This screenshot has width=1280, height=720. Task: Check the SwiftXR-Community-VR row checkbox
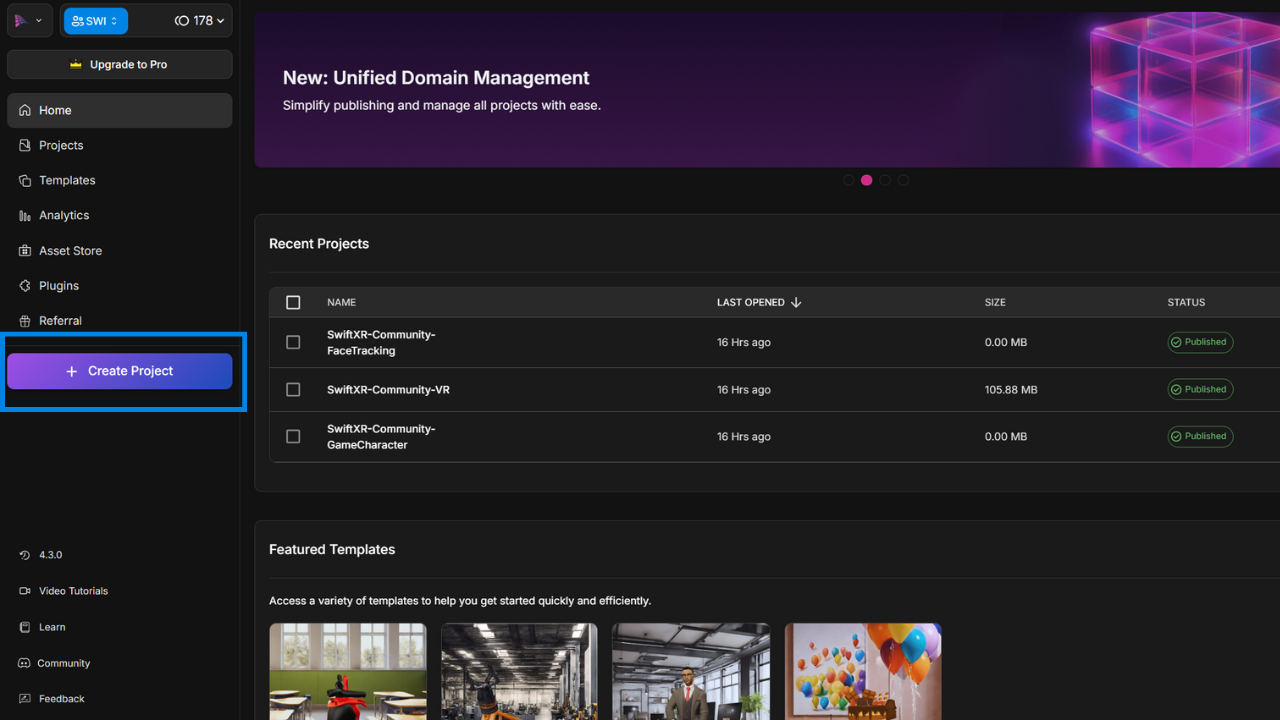pos(293,389)
